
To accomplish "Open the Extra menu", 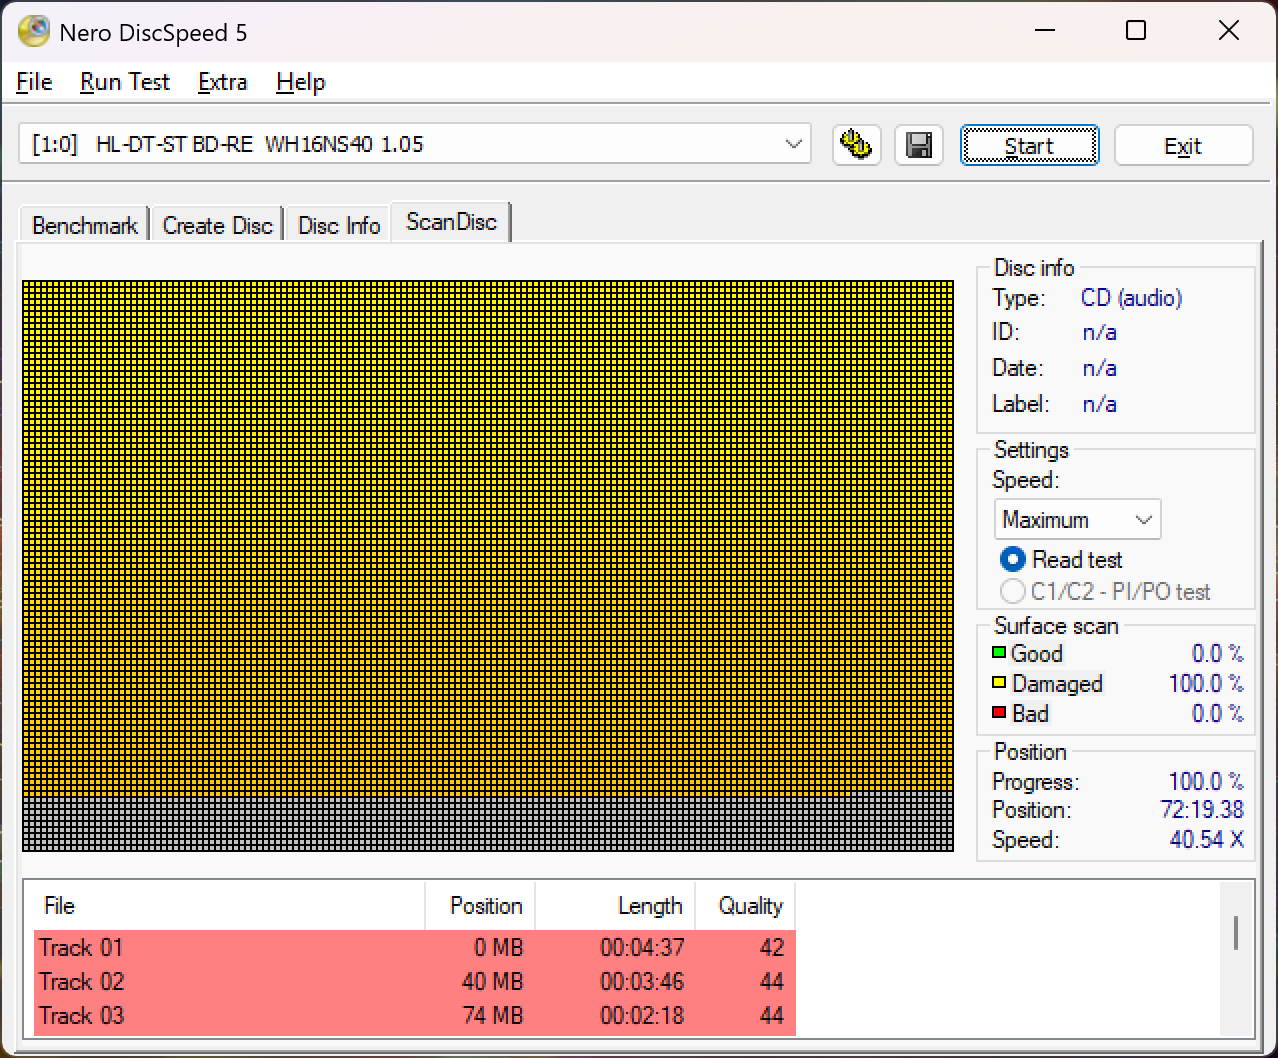I will pyautogui.click(x=222, y=82).
